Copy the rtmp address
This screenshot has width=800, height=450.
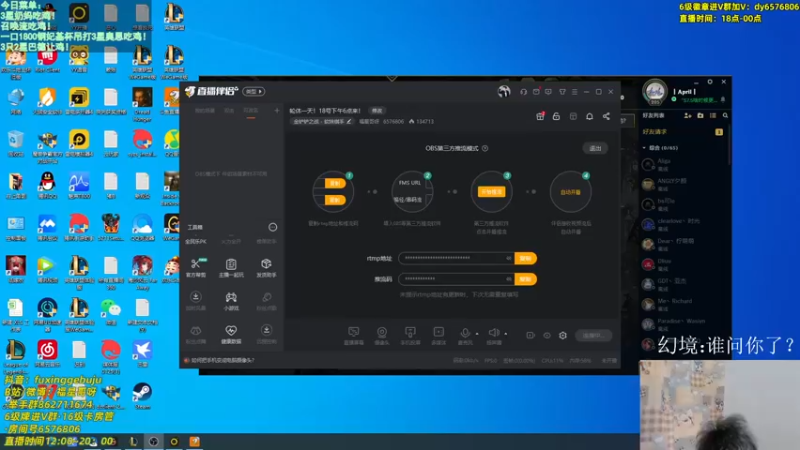click(526, 258)
